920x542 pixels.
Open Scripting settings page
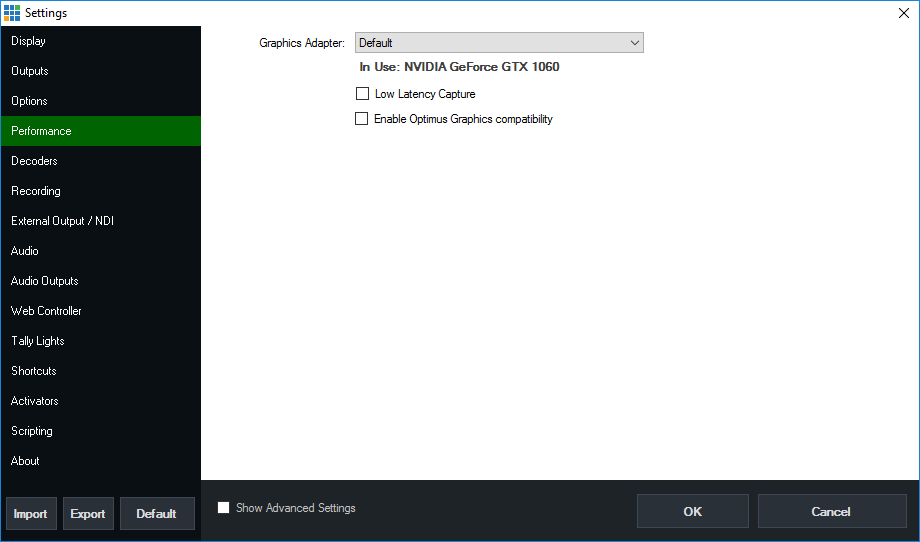pos(101,431)
